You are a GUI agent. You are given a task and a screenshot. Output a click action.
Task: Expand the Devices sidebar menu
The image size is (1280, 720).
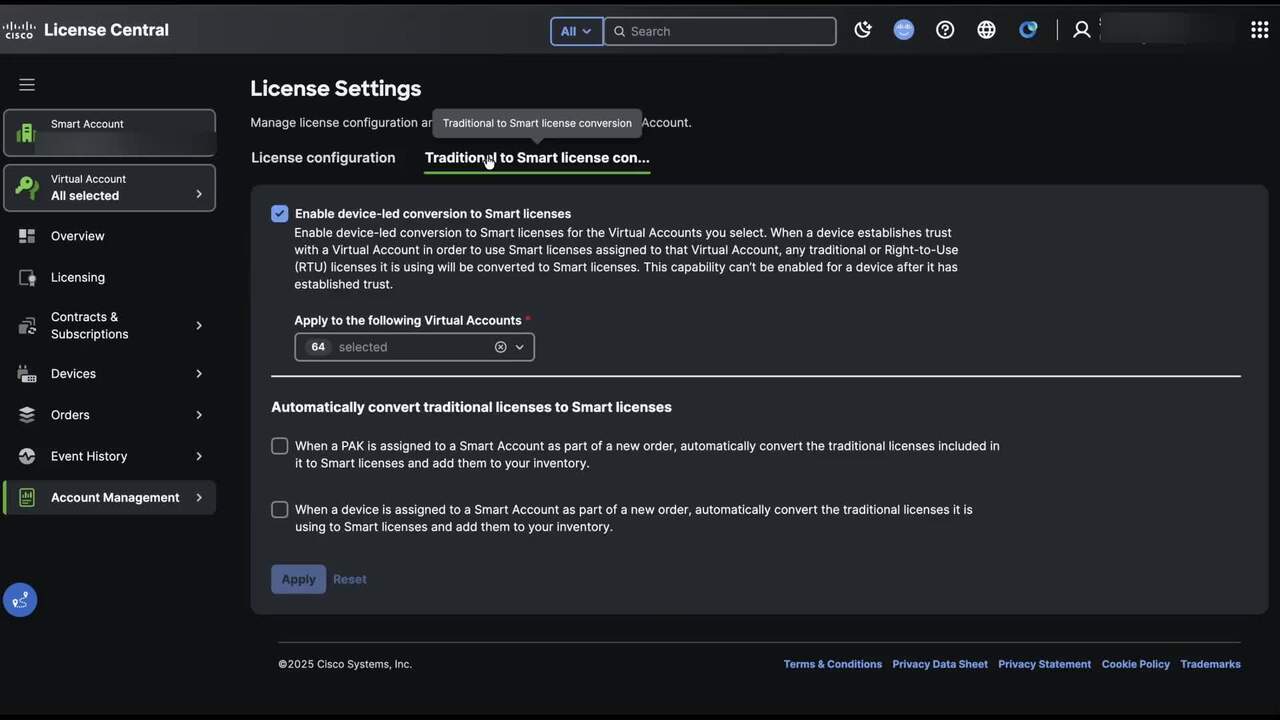110,374
